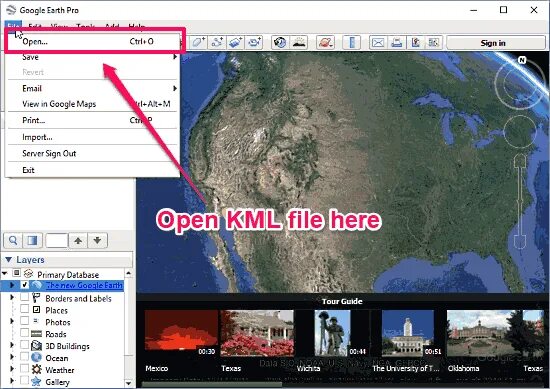550x389 pixels.
Task: Expand The new Google Earth node
Action: click(12, 285)
